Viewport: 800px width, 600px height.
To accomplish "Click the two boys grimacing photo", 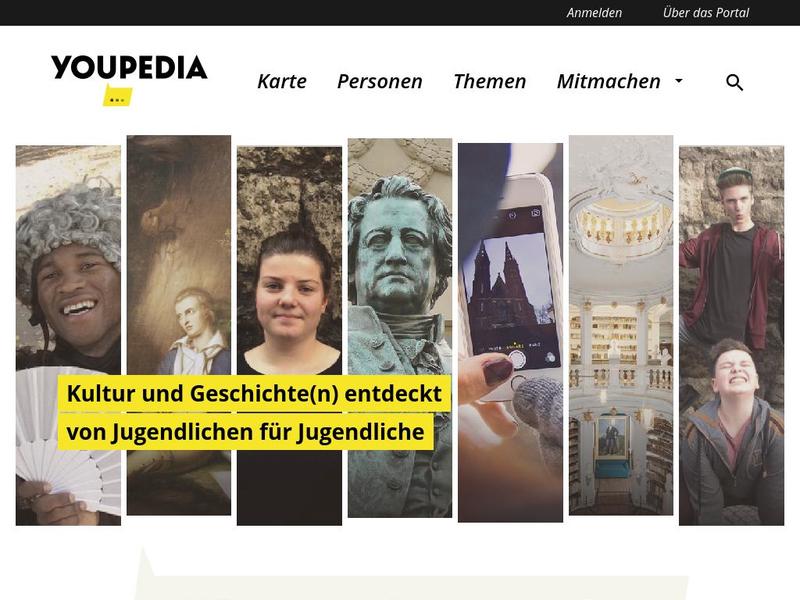I will [x=732, y=335].
